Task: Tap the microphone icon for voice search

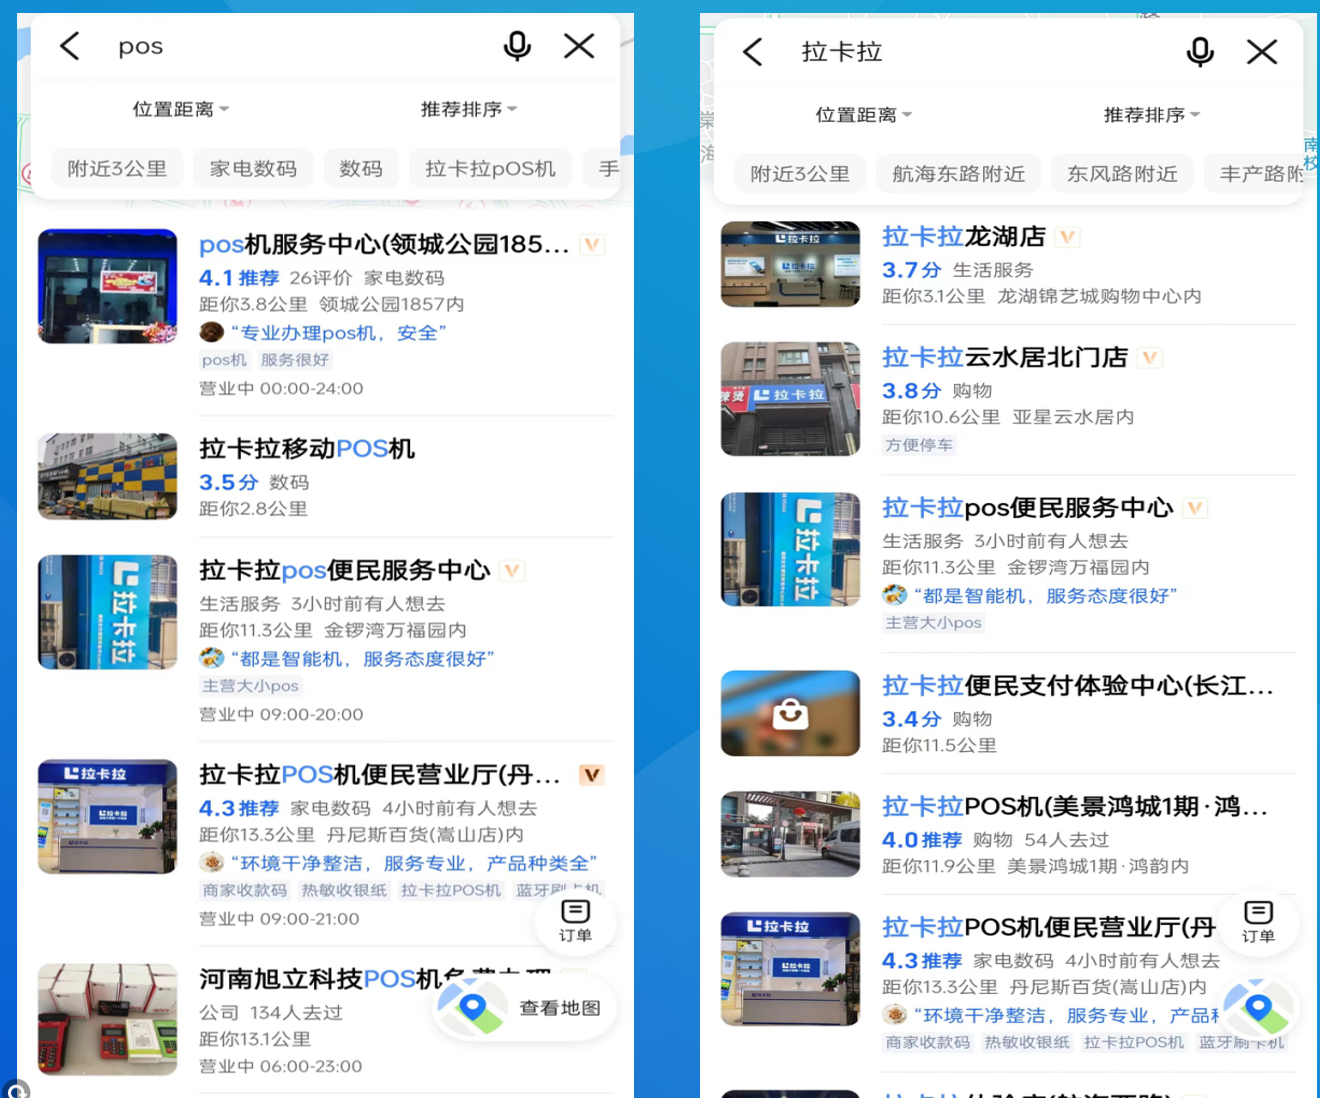Action: 517,46
